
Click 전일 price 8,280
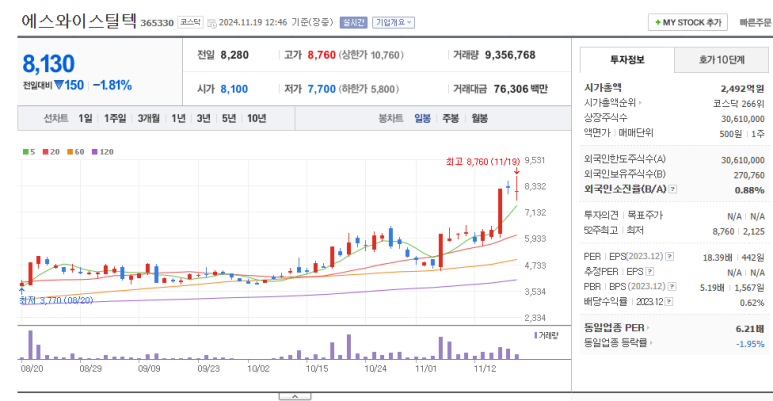235,55
